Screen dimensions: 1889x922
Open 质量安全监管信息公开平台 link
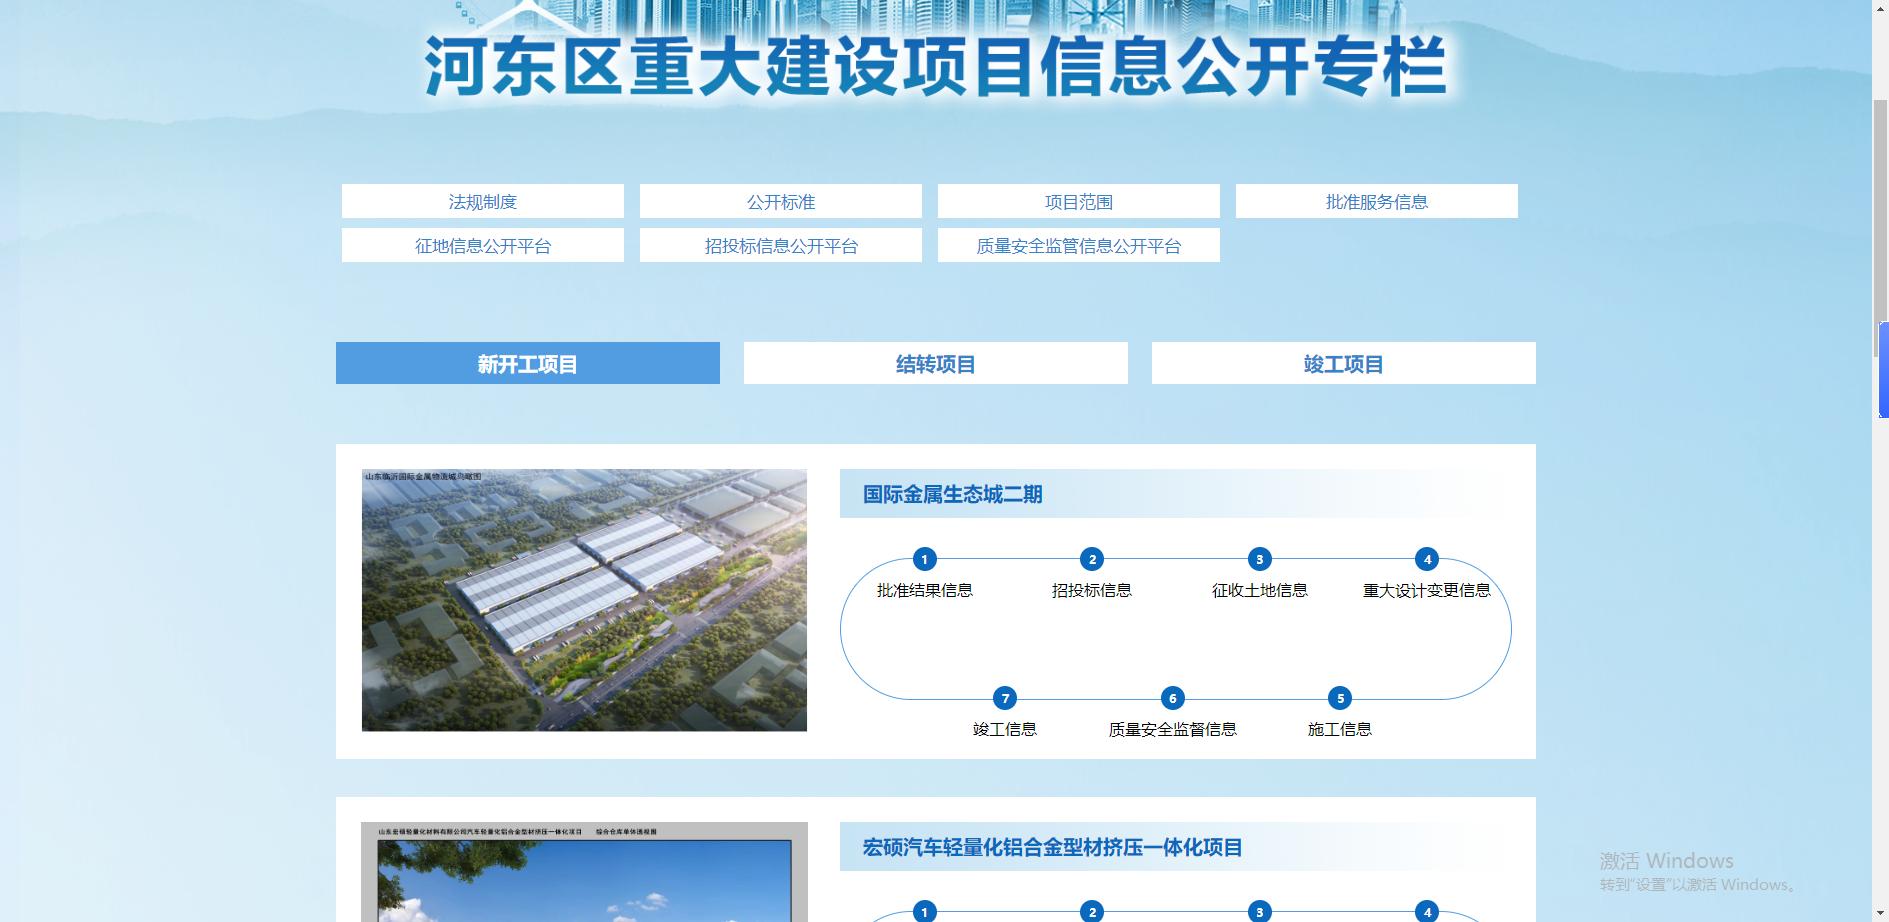[x=1078, y=245]
